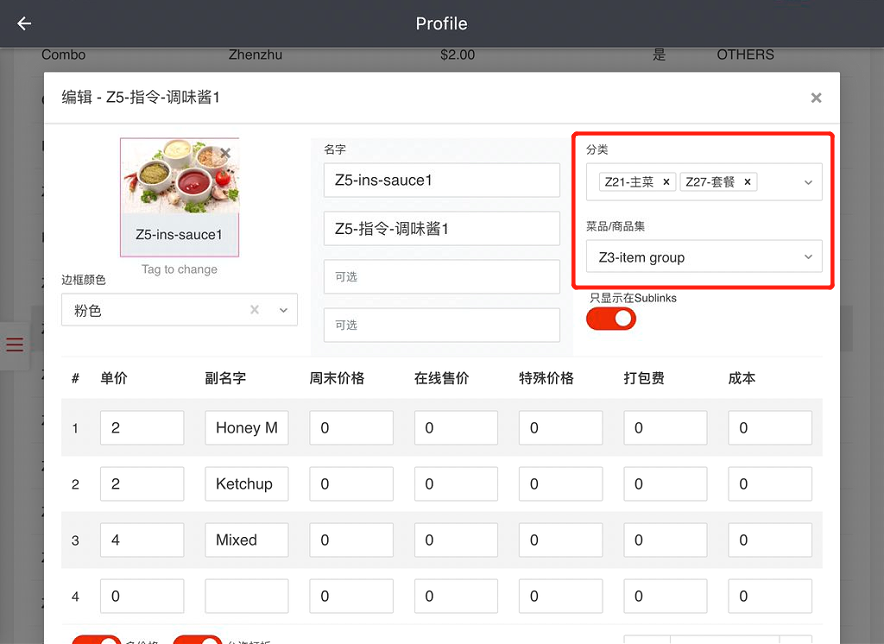
Task: Open the side hamburger menu
Action: point(15,344)
